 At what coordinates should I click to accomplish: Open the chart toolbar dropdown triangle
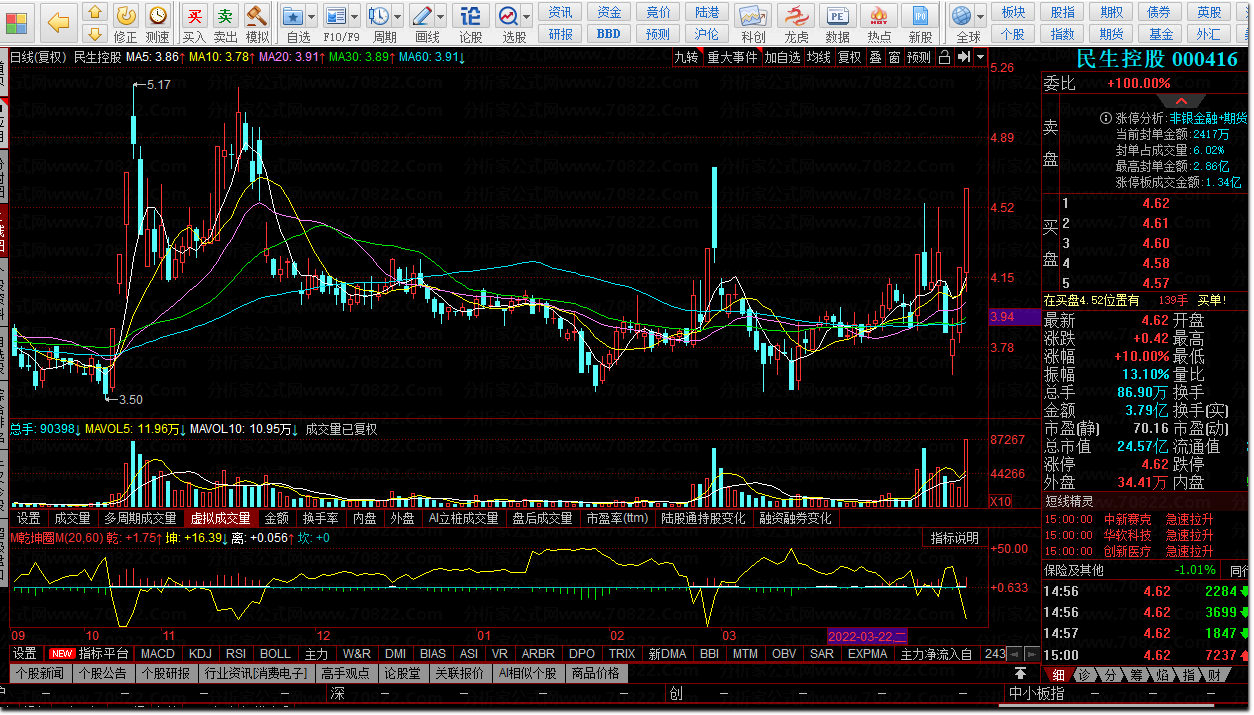(981, 58)
